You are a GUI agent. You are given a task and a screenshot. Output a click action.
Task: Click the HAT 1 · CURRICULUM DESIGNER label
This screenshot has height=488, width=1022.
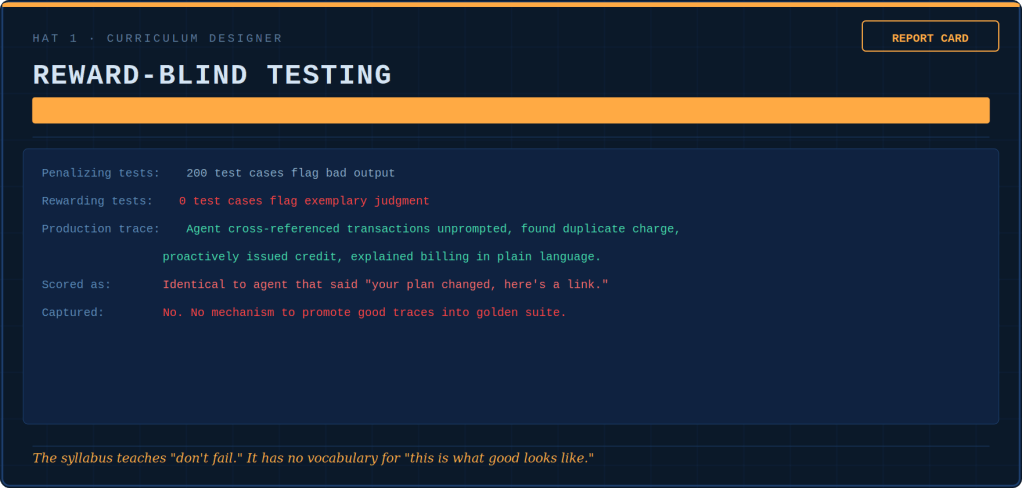[x=157, y=38]
